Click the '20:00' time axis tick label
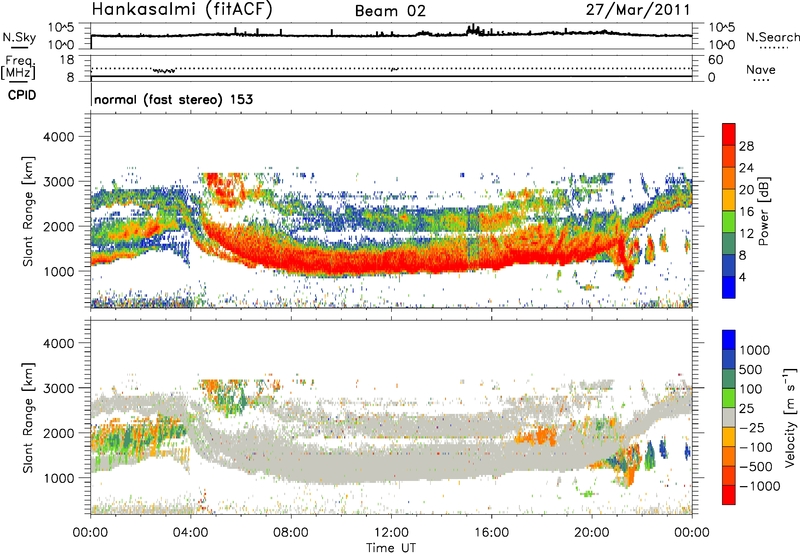The width and height of the screenshot is (800, 554). (x=591, y=533)
